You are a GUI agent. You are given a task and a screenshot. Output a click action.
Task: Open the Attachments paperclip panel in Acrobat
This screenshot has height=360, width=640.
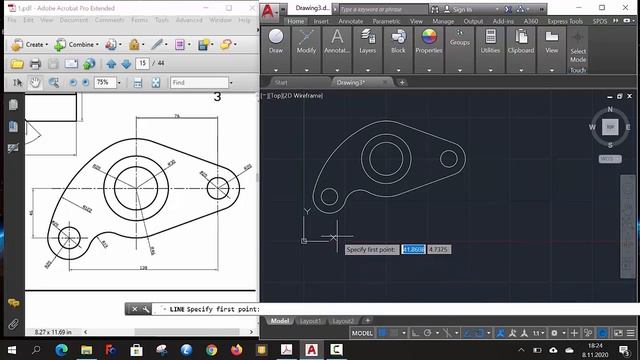(x=13, y=324)
